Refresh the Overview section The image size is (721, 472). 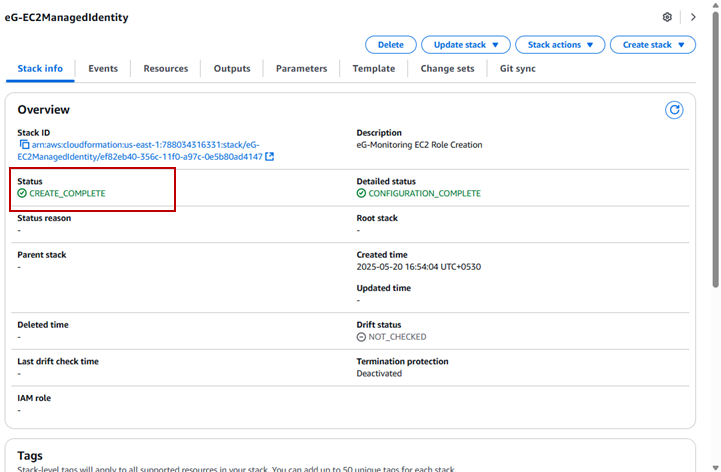[674, 110]
